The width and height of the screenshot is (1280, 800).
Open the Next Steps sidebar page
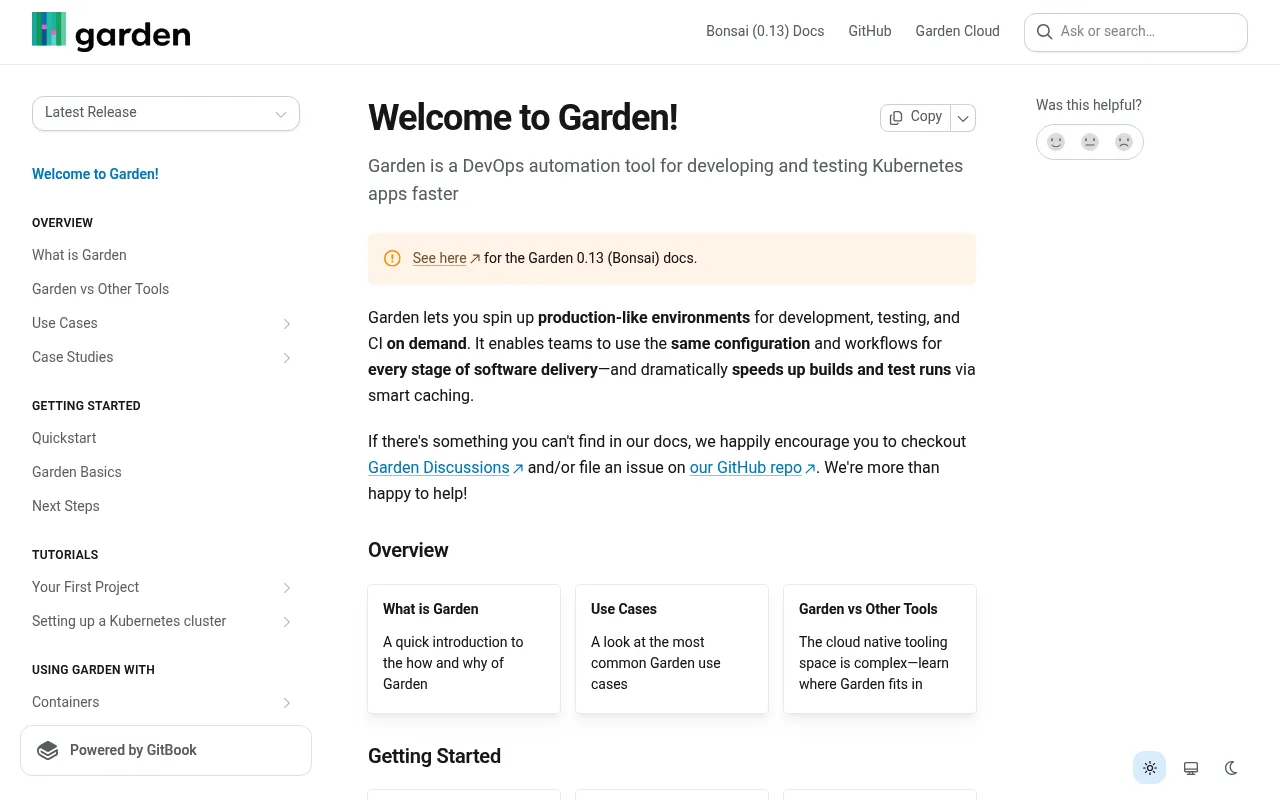[x=66, y=506]
